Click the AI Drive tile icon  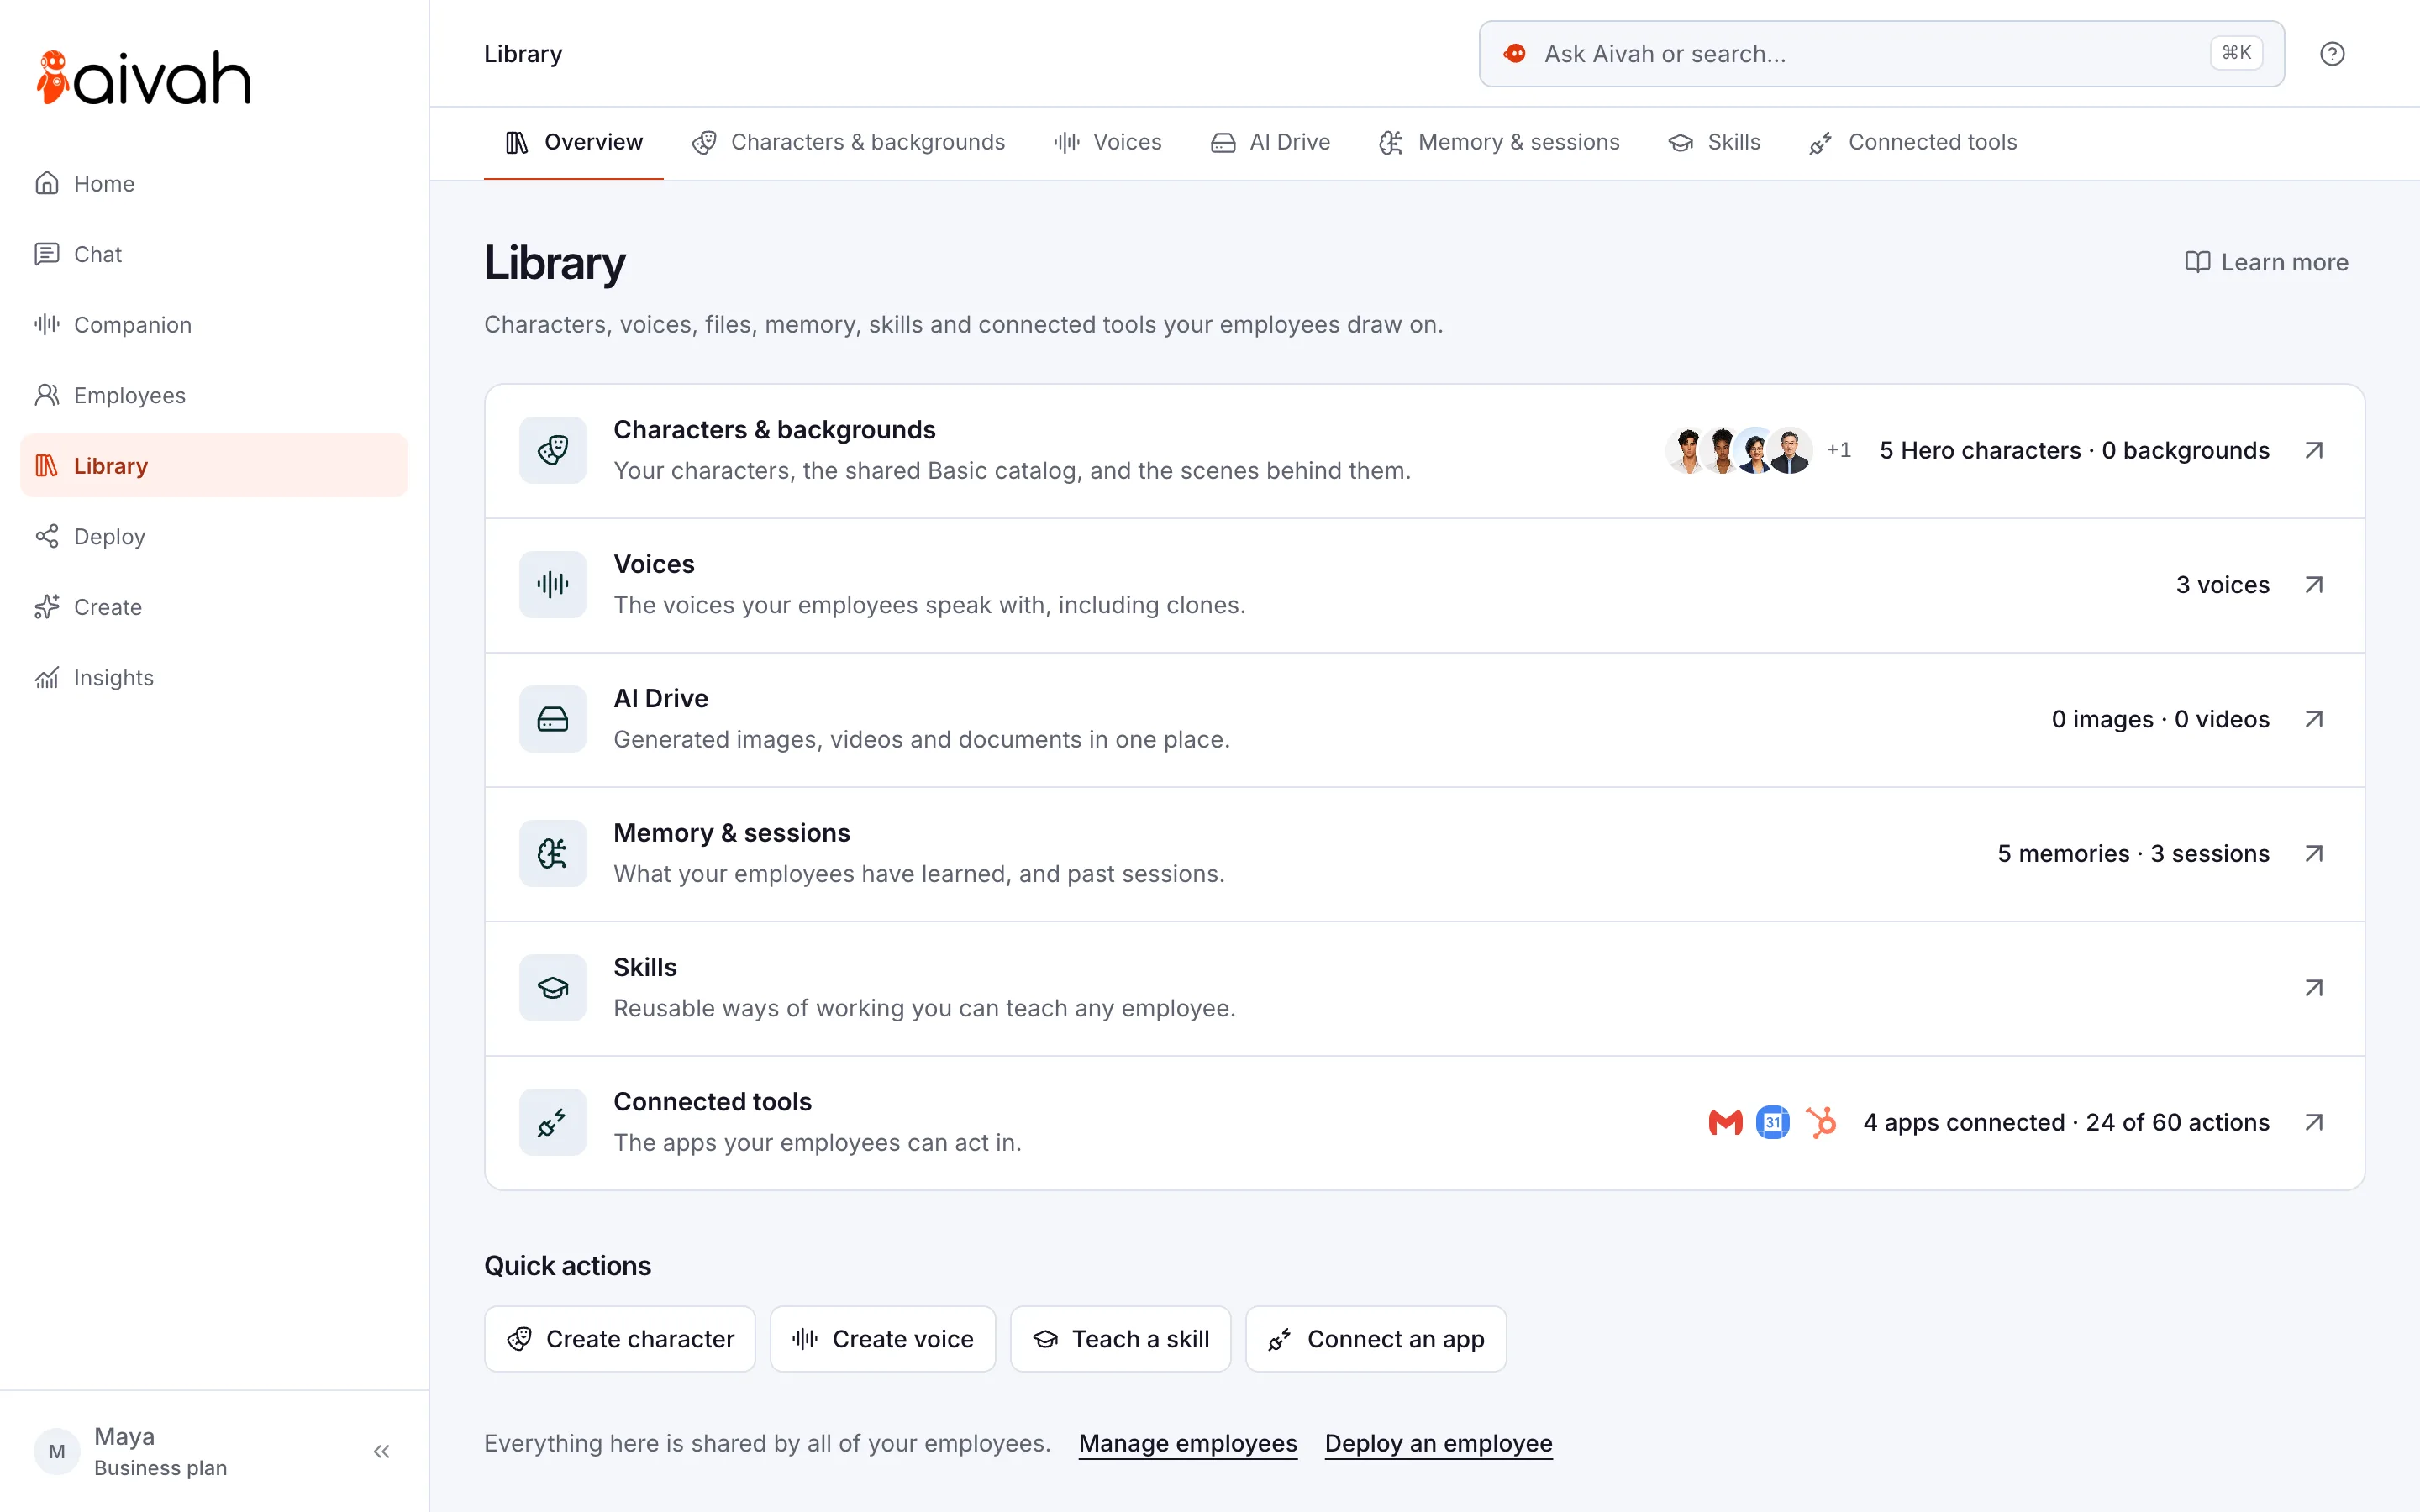(552, 719)
